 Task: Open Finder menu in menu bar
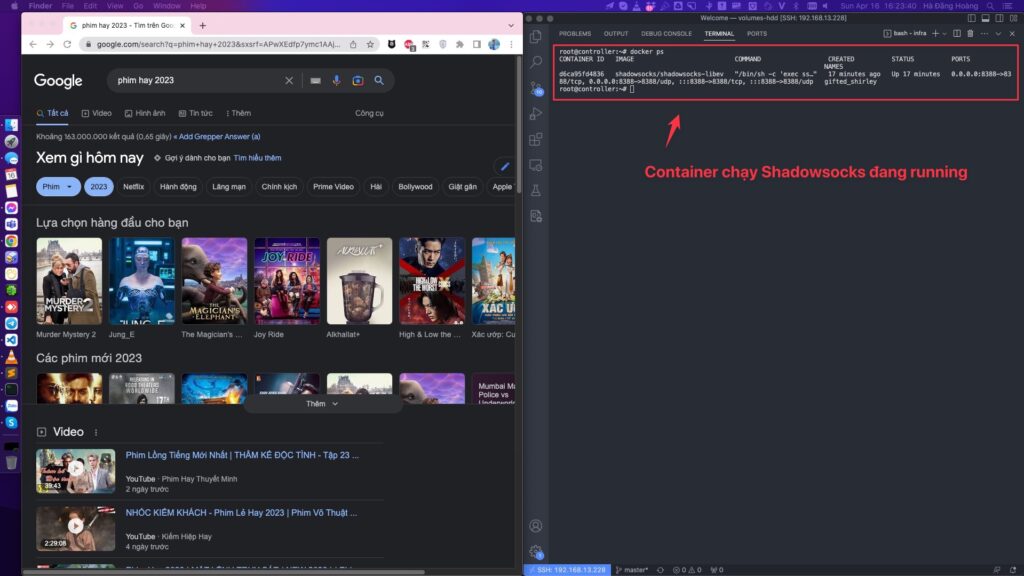(x=40, y=6)
